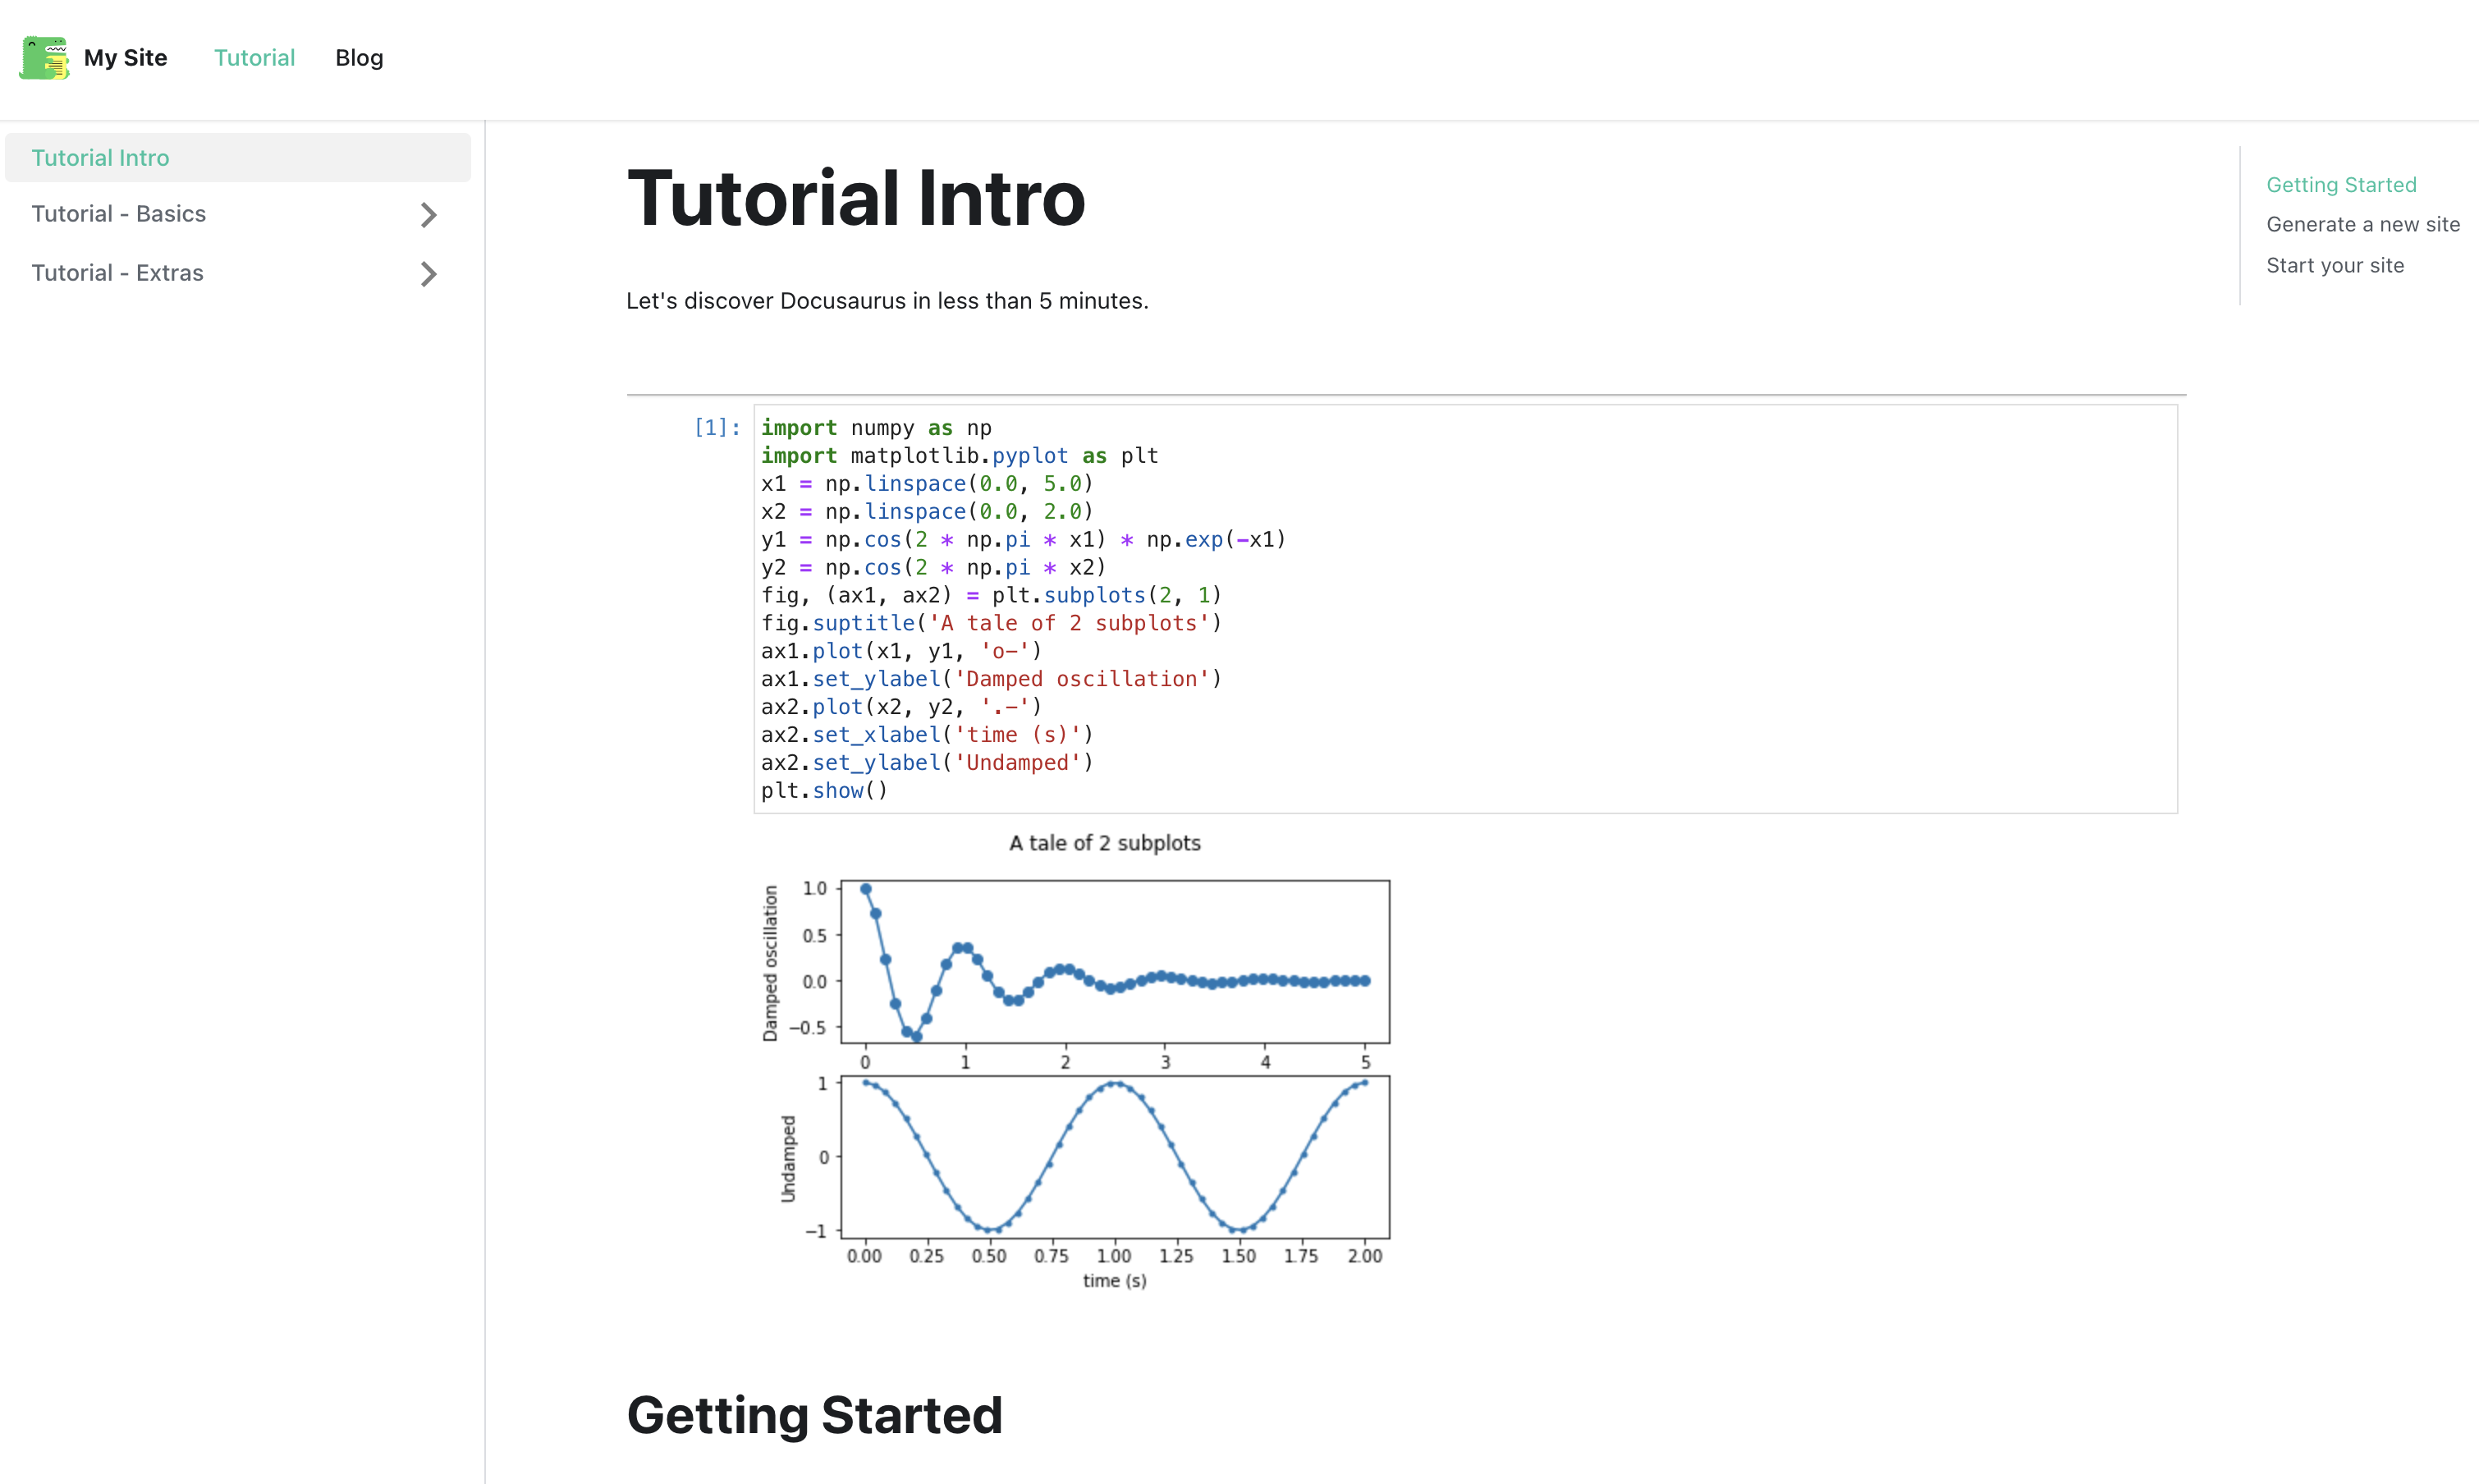The height and width of the screenshot is (1484, 2479).
Task: Expand the Tutorial - Basics chevron
Action: [428, 215]
